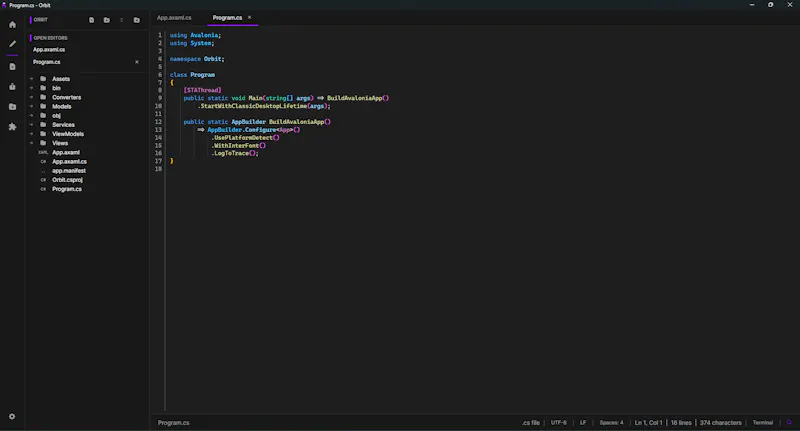Open the file document icon in activity bar
Screen dimensions: 800x431
point(12,67)
